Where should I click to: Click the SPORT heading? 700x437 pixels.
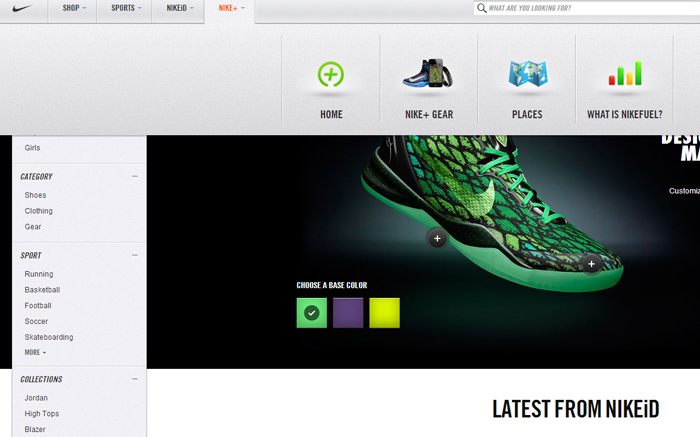pyautogui.click(x=31, y=256)
